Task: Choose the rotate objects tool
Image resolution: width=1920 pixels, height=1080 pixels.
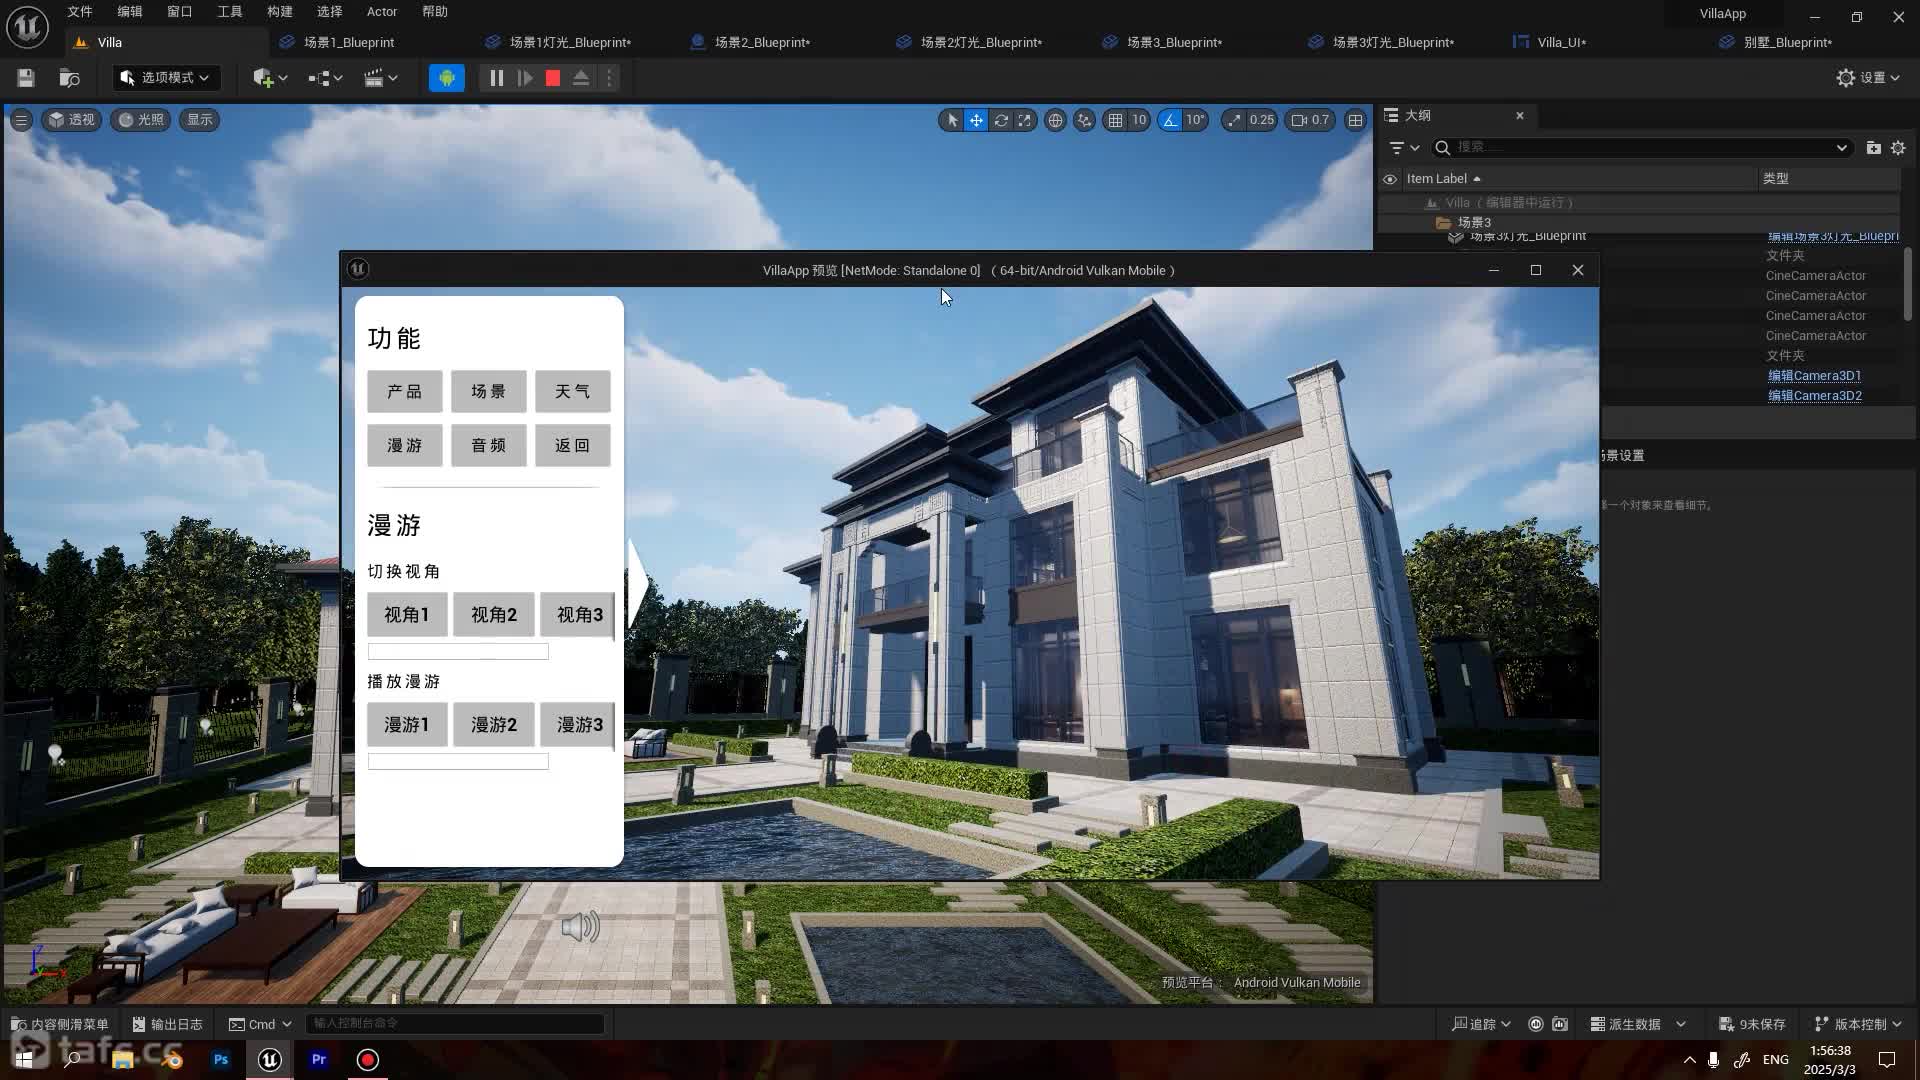Action: tap(1001, 120)
